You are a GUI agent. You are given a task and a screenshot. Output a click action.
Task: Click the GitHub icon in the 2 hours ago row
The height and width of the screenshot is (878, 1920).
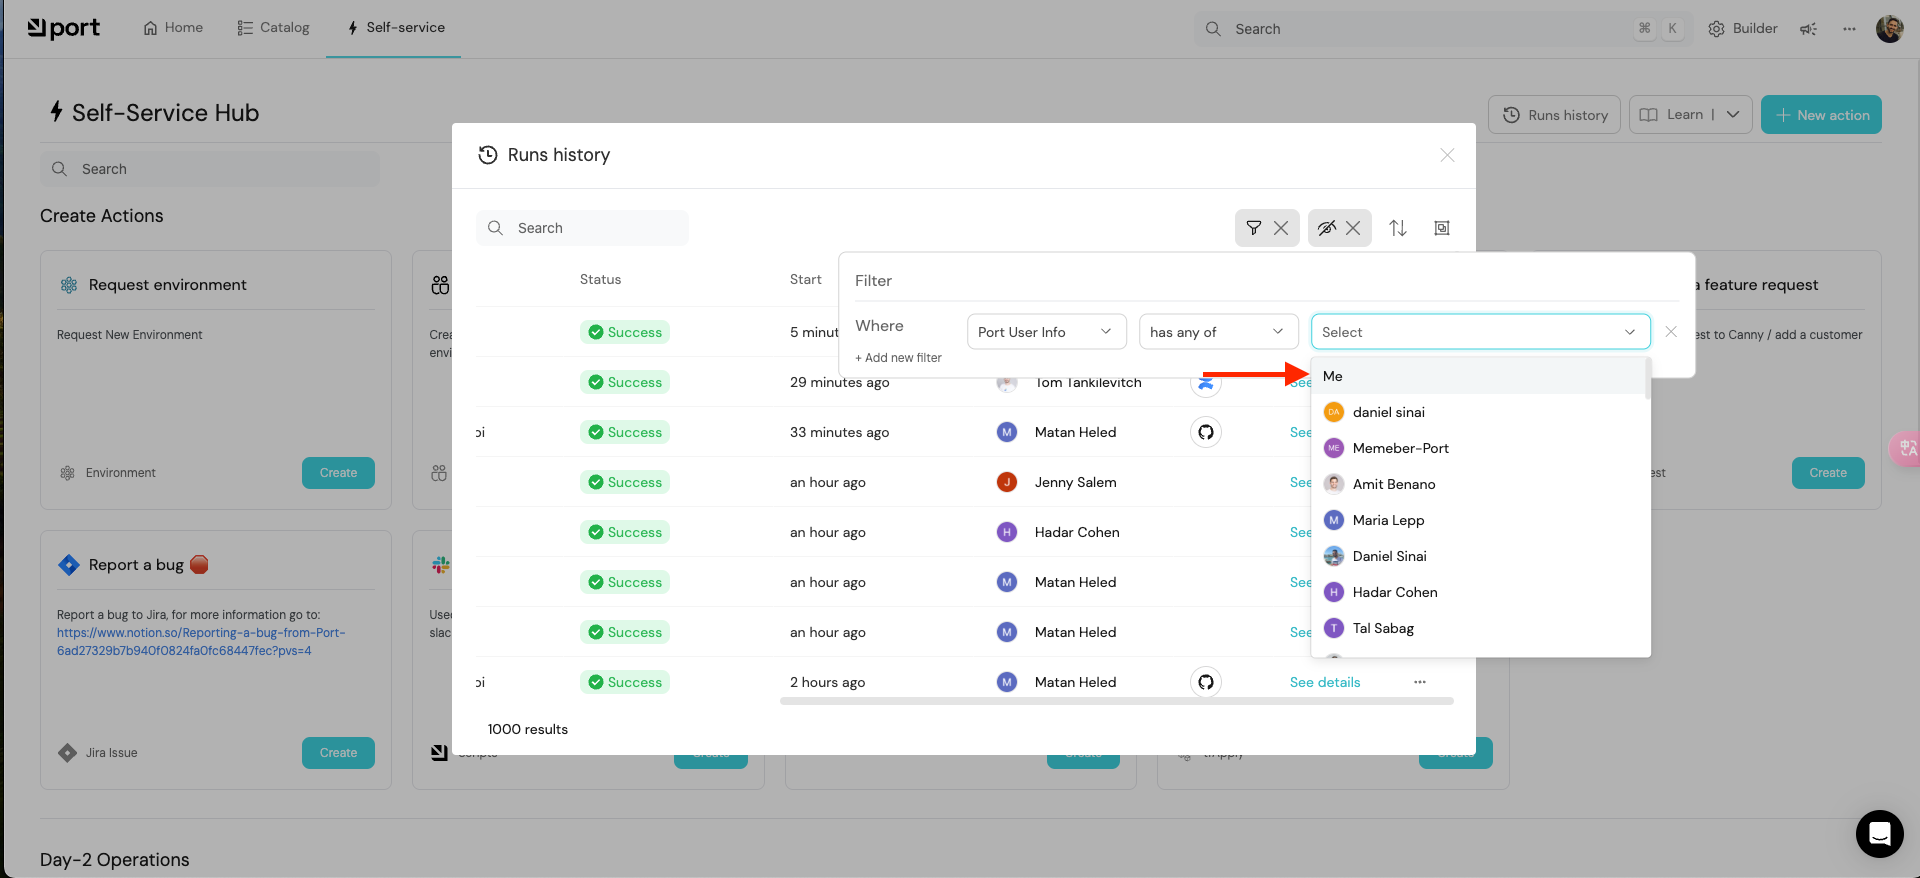tap(1206, 682)
